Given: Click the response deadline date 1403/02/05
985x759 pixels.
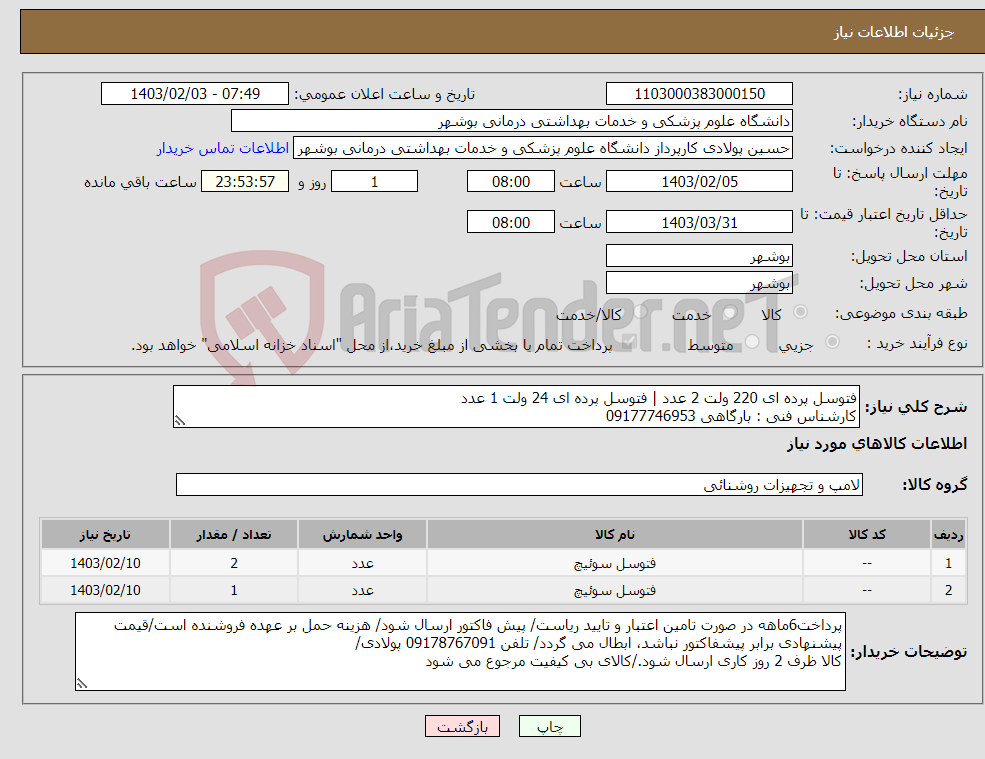Looking at the screenshot, I should pos(699,182).
